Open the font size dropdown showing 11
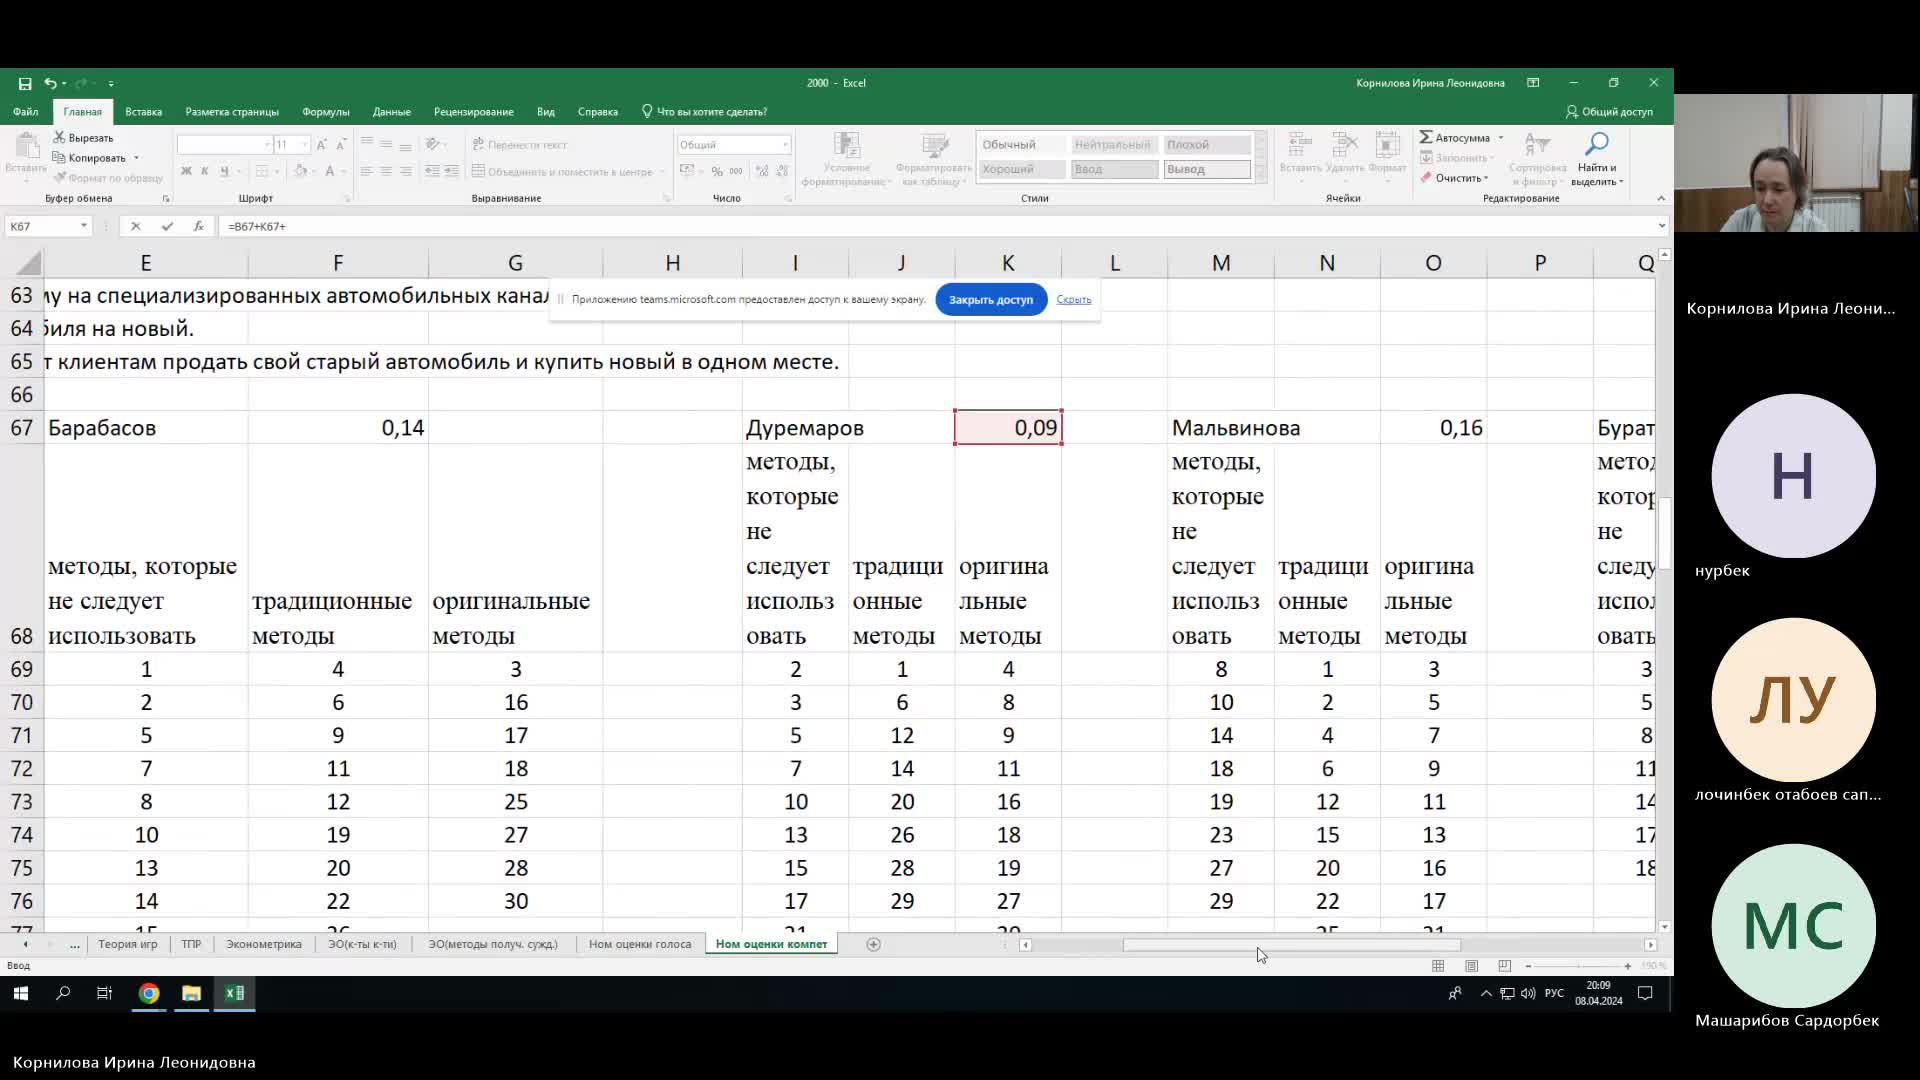 click(305, 145)
